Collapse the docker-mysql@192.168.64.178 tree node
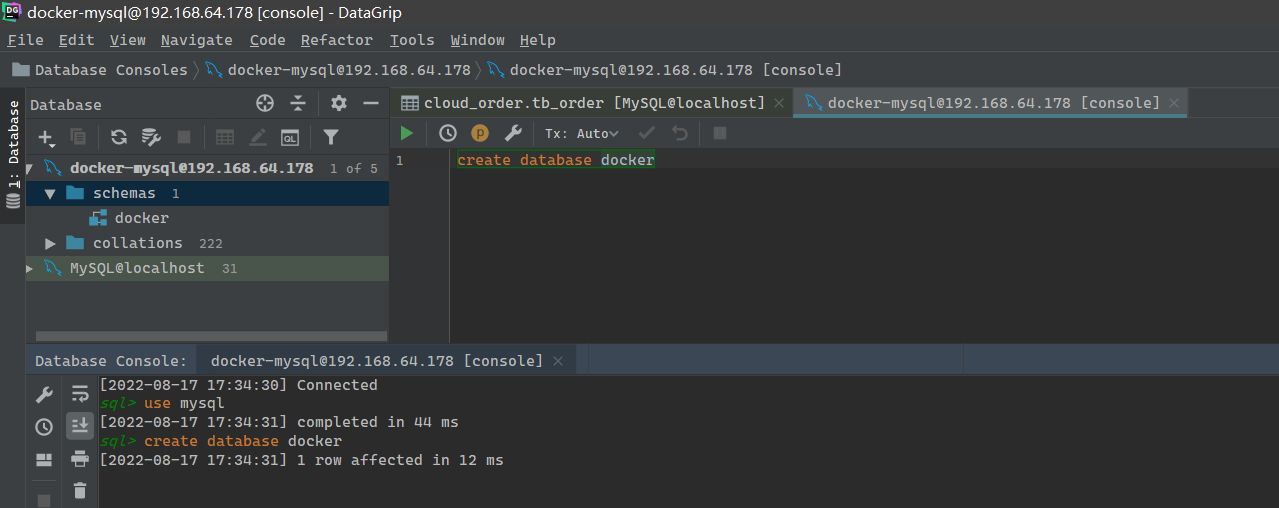This screenshot has height=508, width=1279. (x=30, y=168)
